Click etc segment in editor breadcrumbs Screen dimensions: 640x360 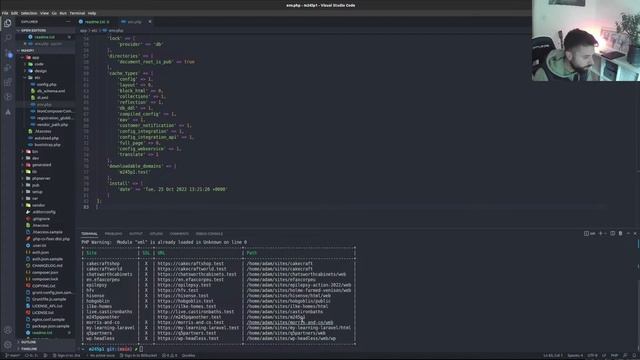94,31
